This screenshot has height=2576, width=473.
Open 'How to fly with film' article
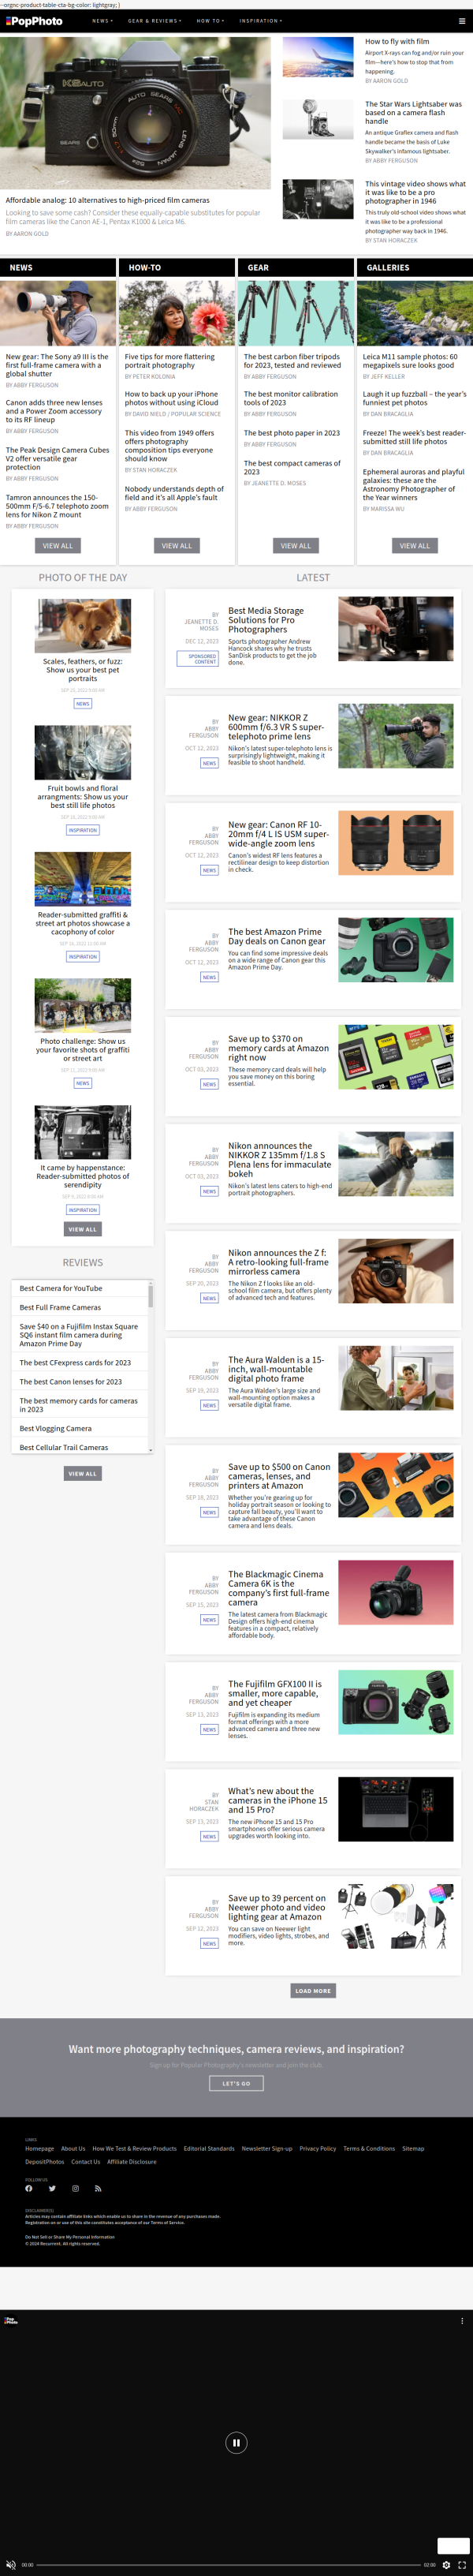click(x=397, y=42)
